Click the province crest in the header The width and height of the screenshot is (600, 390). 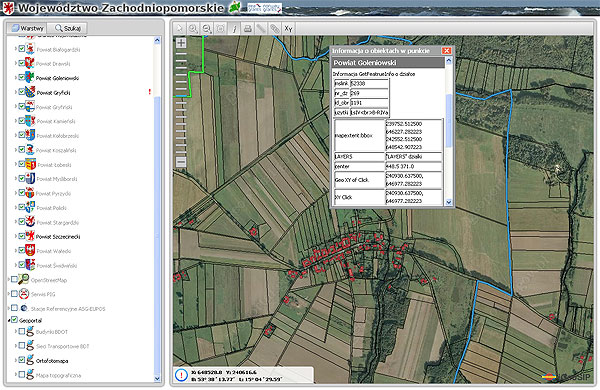click(x=8, y=8)
